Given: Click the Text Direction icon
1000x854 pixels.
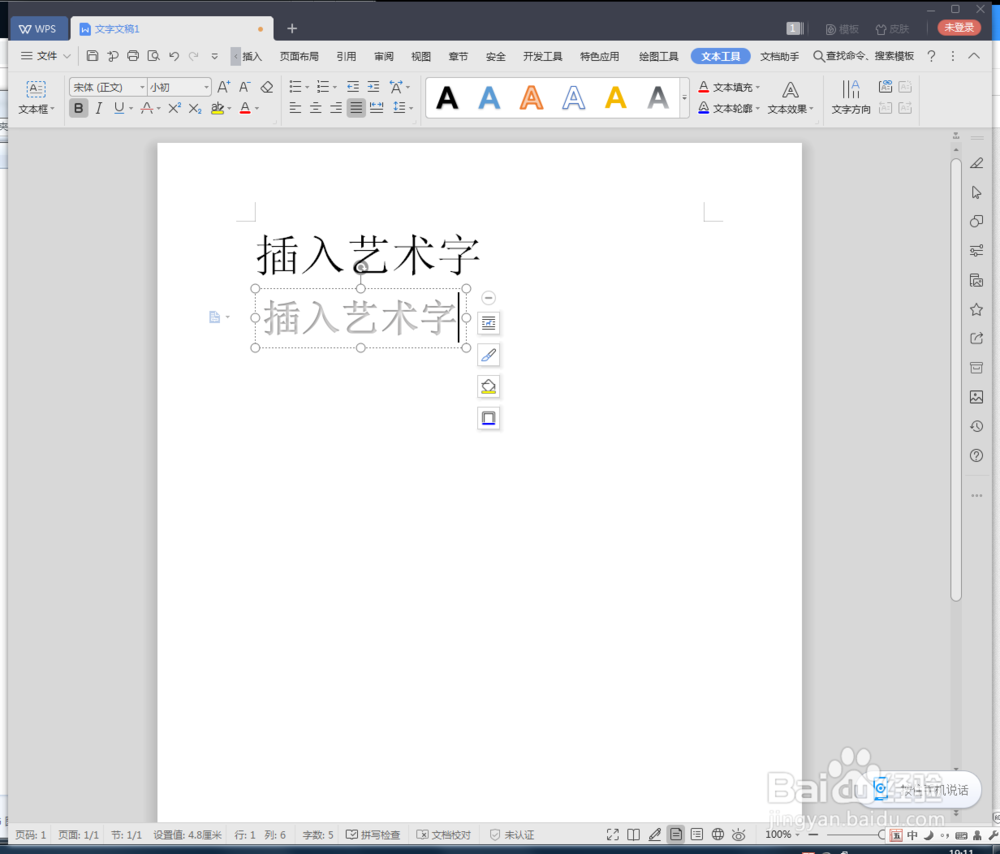Looking at the screenshot, I should coord(851,97).
